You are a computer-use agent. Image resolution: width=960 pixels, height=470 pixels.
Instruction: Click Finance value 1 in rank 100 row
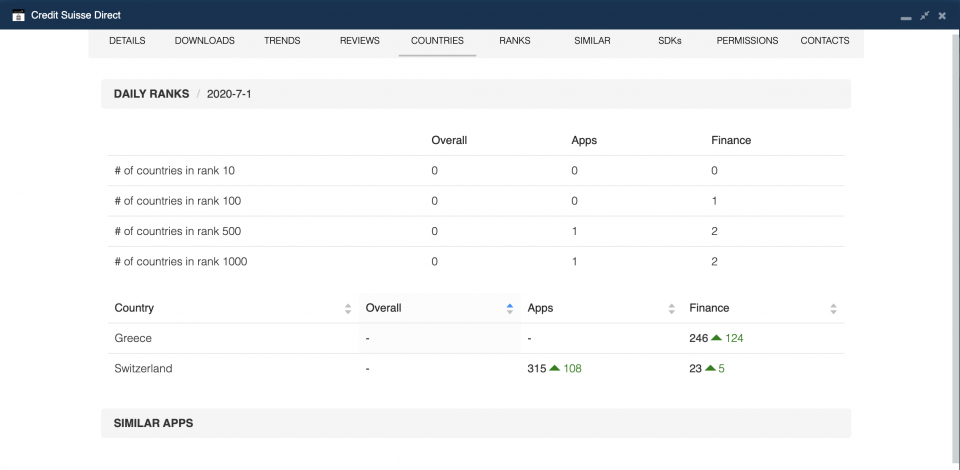pos(714,201)
